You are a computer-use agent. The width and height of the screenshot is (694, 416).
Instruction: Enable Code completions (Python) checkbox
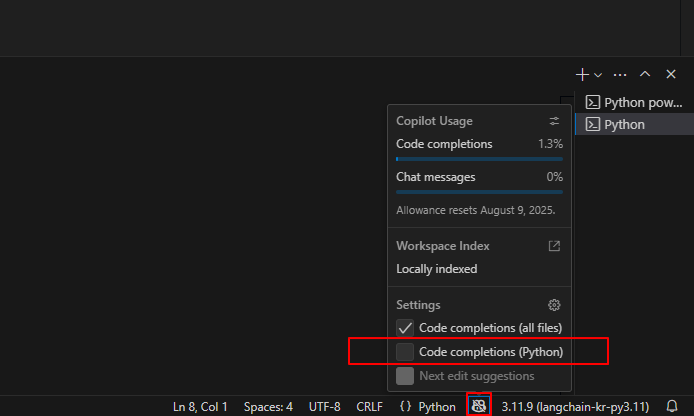click(405, 352)
